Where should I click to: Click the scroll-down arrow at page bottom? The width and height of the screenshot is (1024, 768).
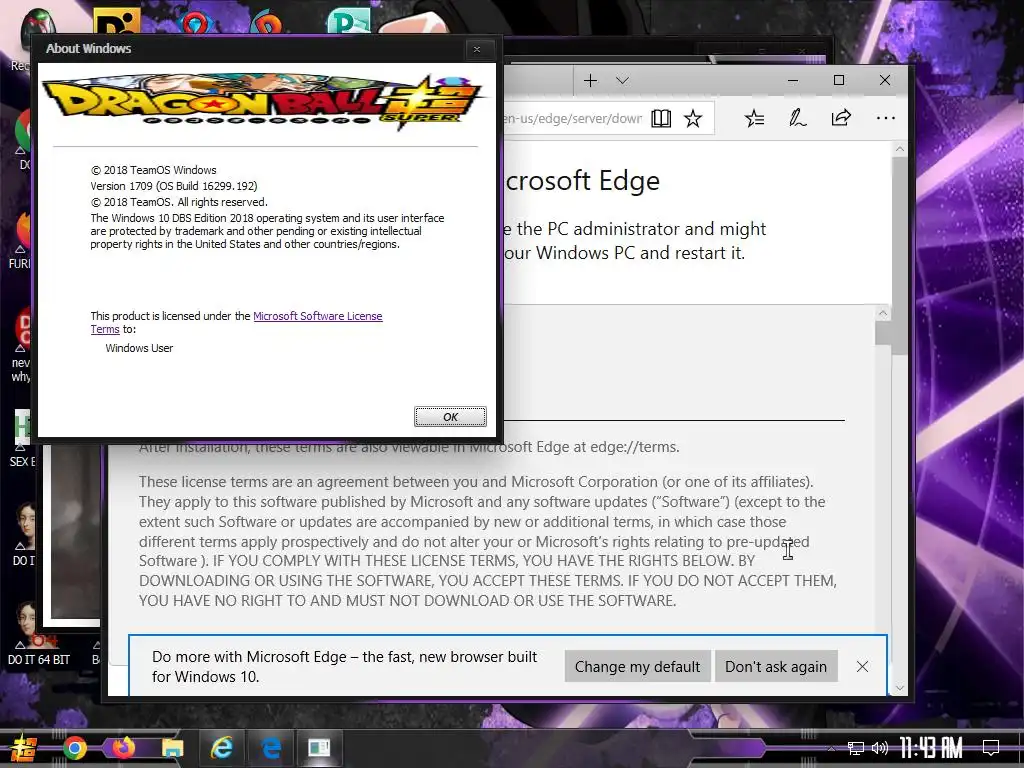900,688
